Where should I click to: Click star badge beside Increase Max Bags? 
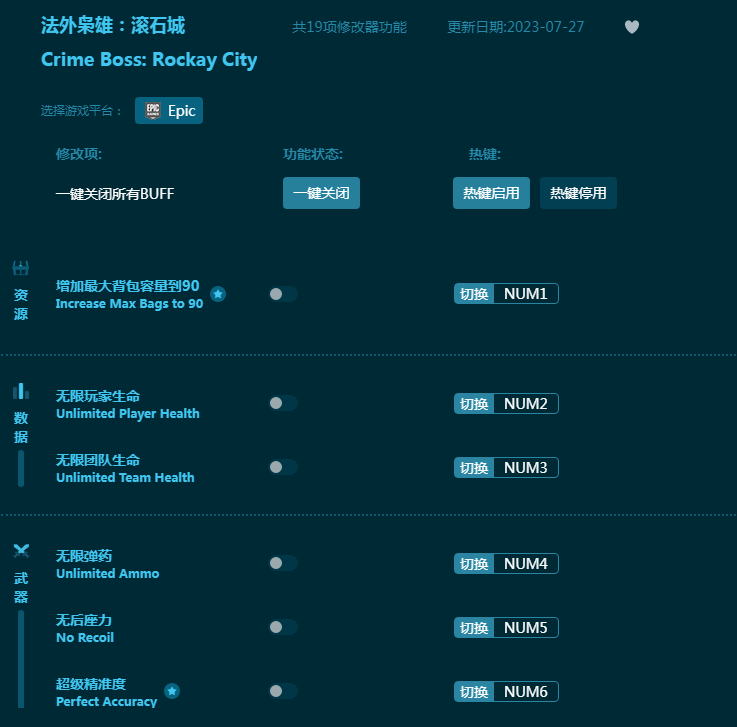218,294
